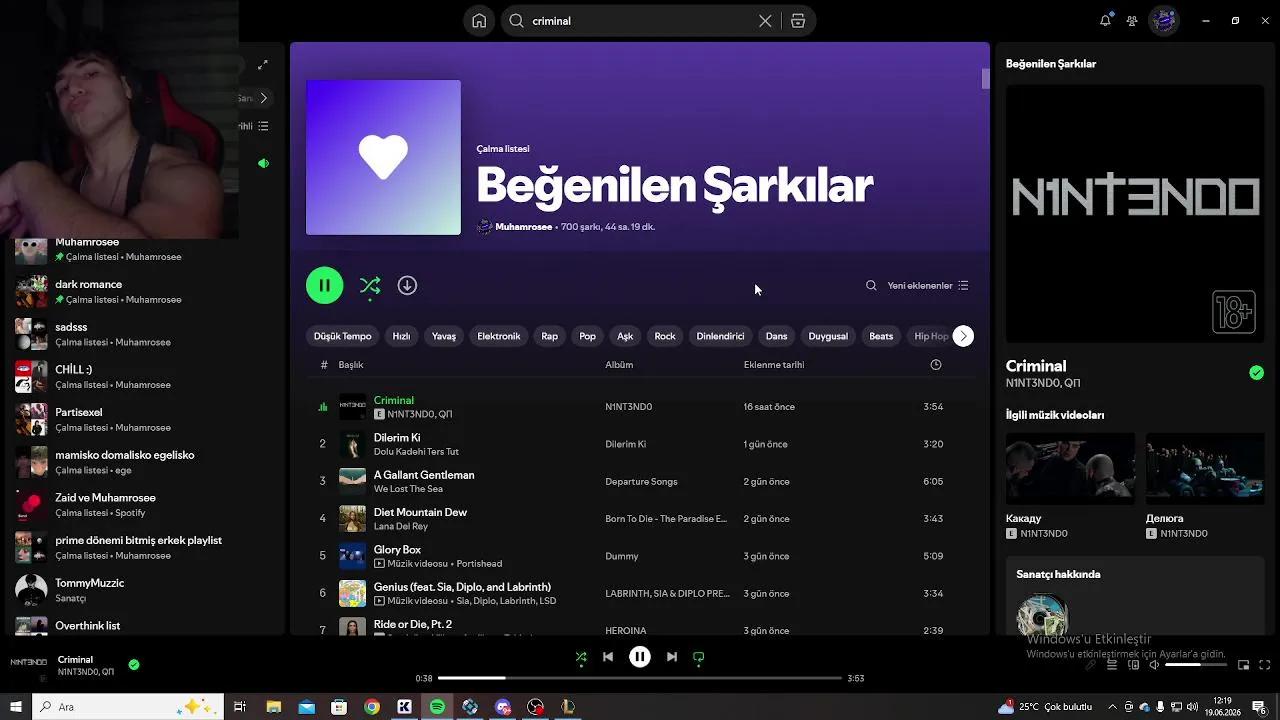
Task: Expand the library panel with the arrows icon
Action: pyautogui.click(x=263, y=65)
